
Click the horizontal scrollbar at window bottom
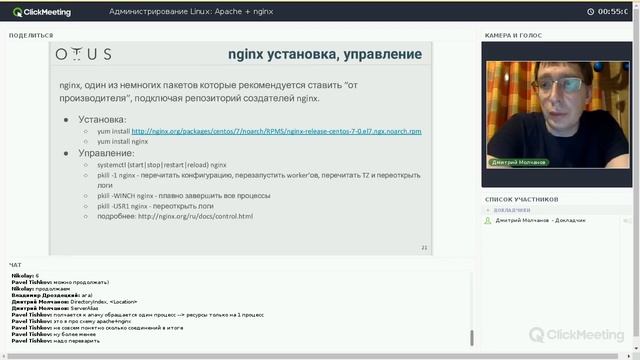click(x=313, y=356)
